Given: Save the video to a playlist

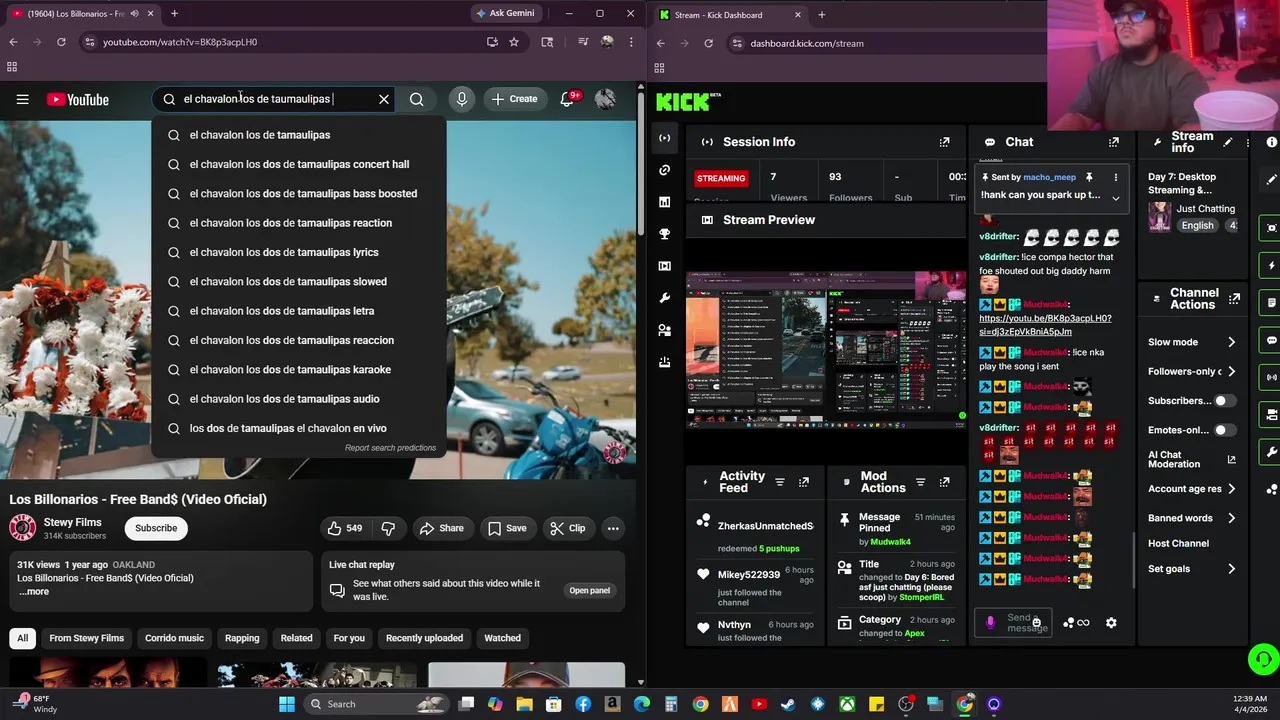Looking at the screenshot, I should [507, 528].
